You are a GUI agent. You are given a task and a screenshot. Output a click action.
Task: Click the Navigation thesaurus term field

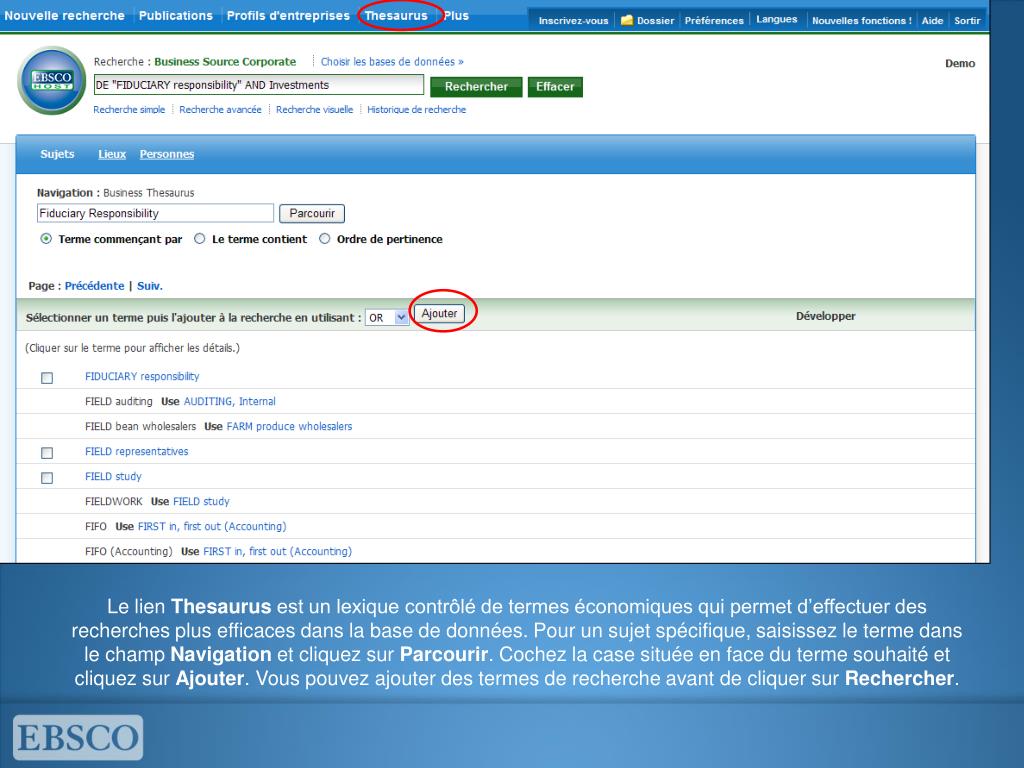pyautogui.click(x=155, y=213)
